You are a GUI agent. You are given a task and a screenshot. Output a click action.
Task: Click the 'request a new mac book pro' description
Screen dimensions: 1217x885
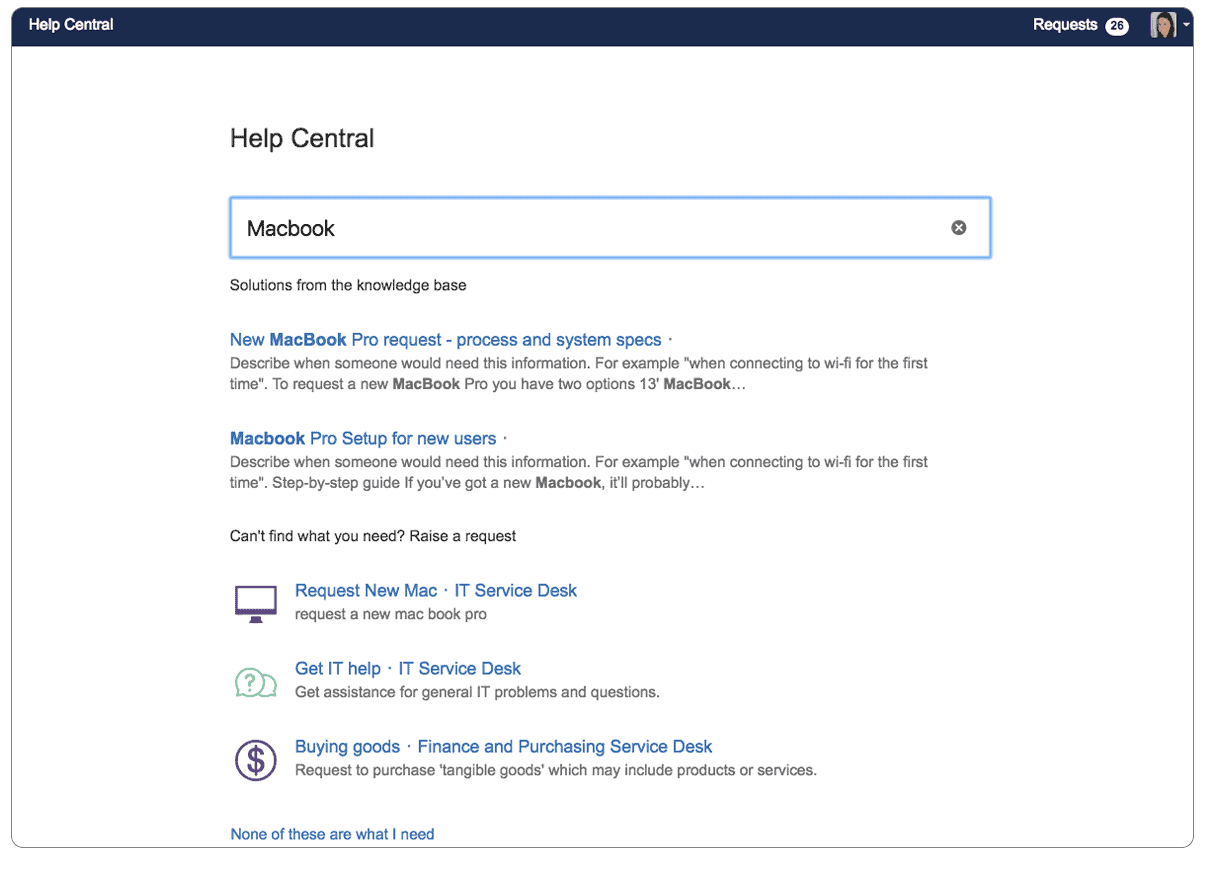click(391, 614)
